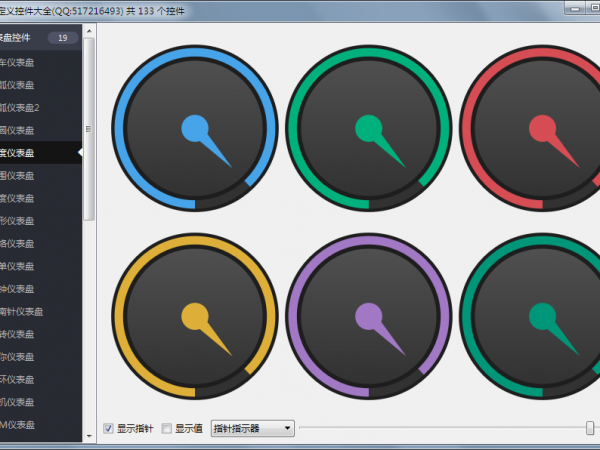Image resolution: width=600 pixels, height=450 pixels.
Task: Click the 19 count badge in the sidebar header
Action: click(62, 38)
